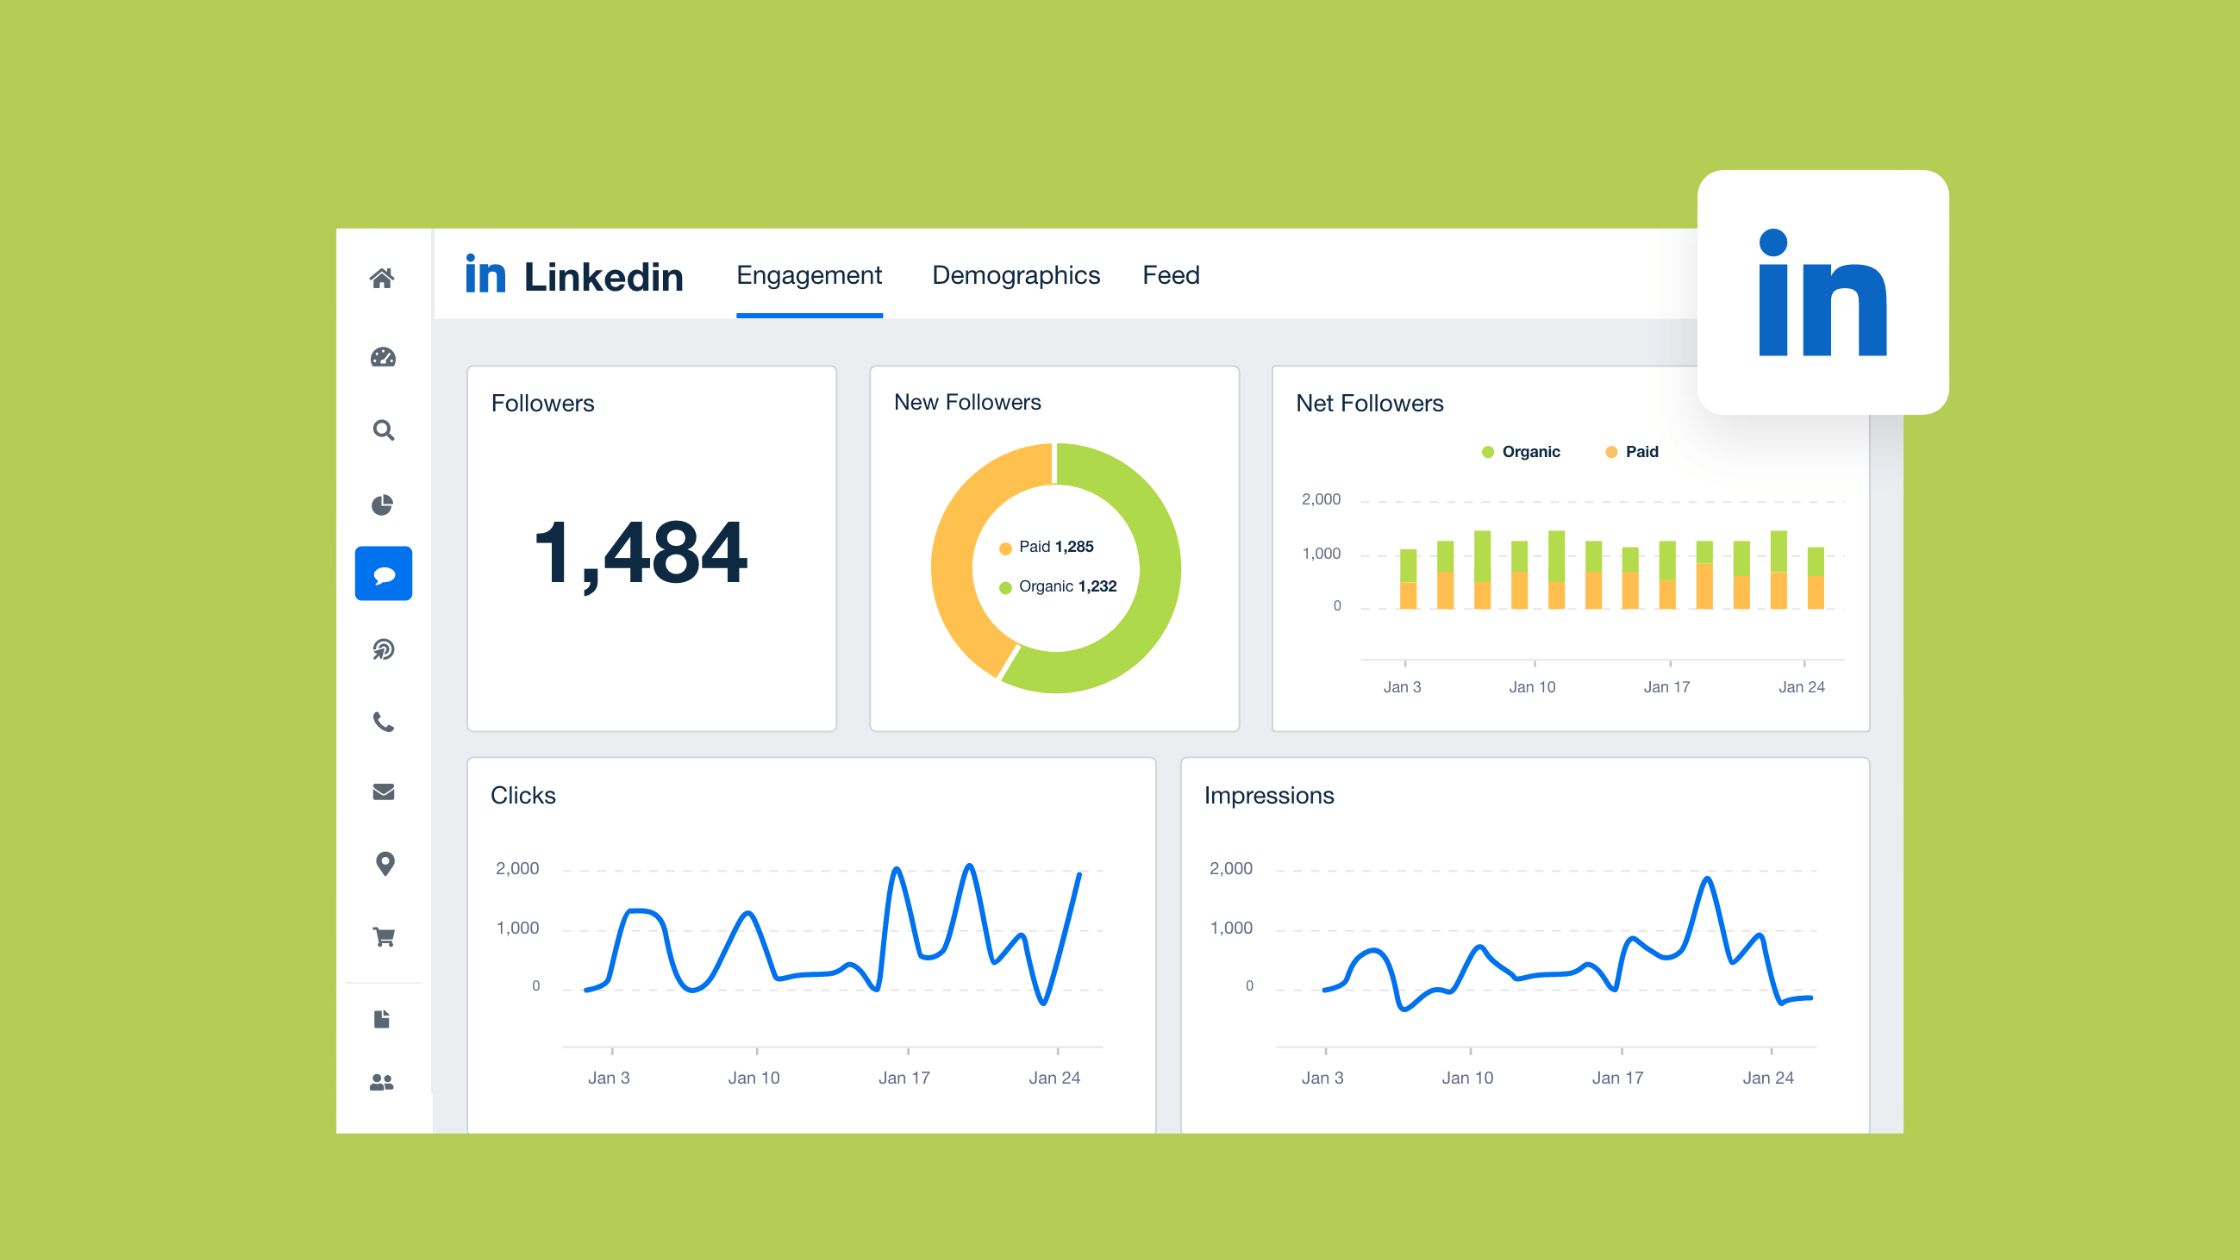2240x1260 pixels.
Task: Click the Impressions chart title
Action: 1269,795
